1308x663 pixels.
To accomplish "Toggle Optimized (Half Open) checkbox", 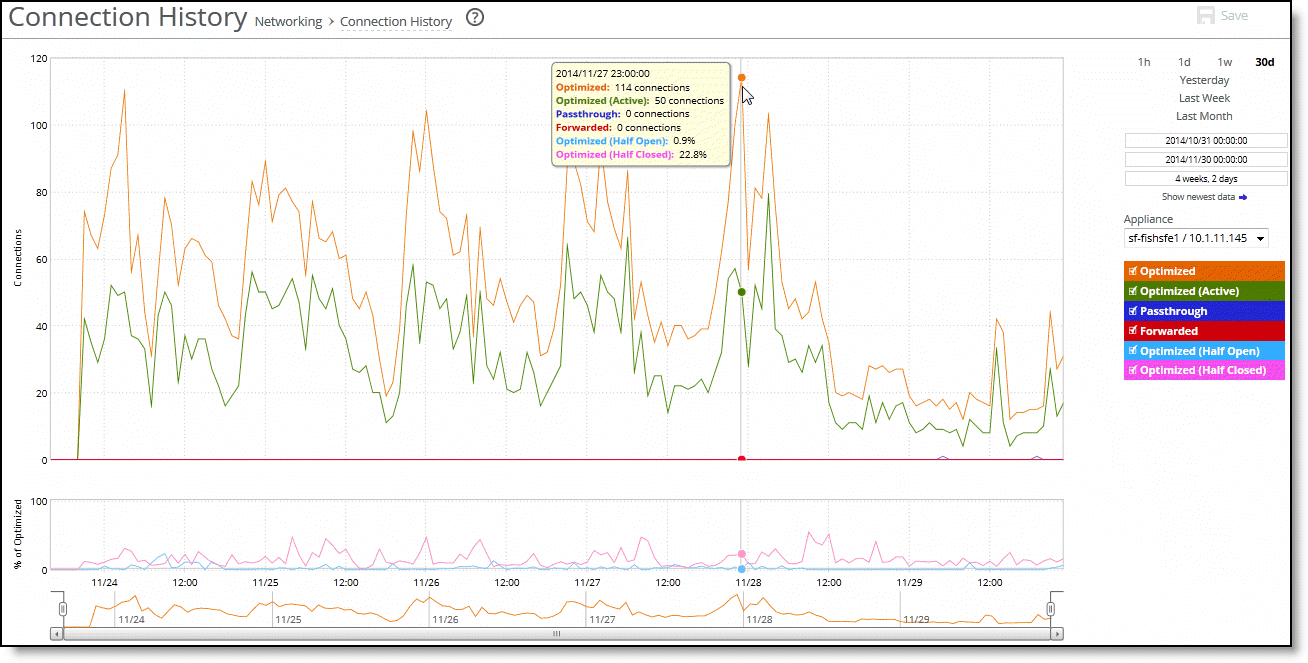I will [1132, 351].
